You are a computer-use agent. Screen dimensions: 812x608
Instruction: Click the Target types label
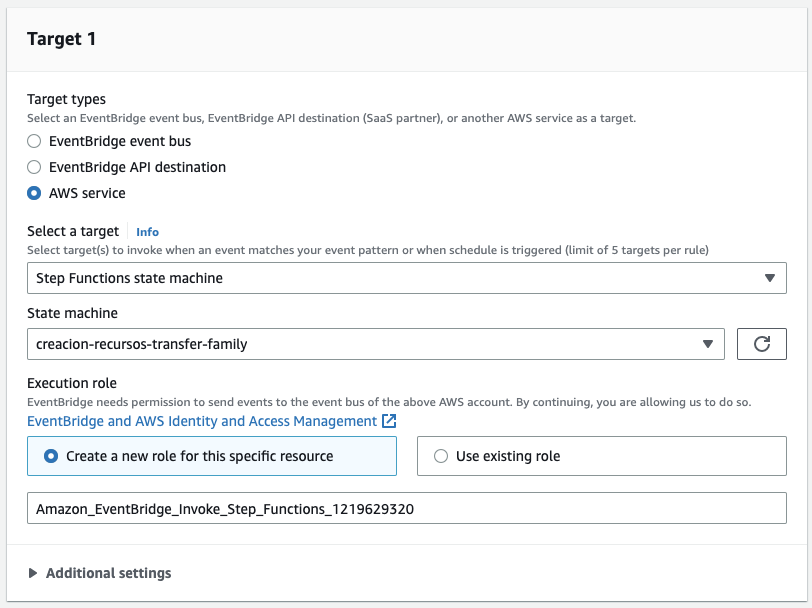[66, 99]
